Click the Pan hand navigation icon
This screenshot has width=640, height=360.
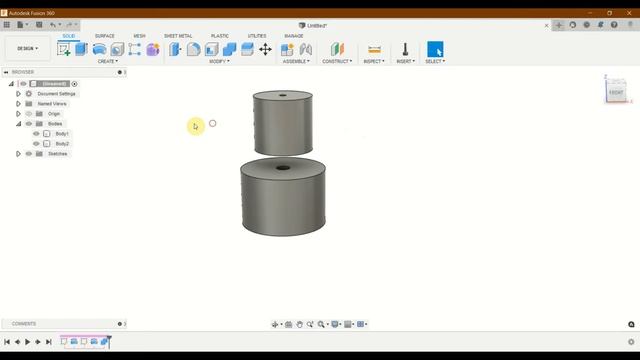(300, 324)
